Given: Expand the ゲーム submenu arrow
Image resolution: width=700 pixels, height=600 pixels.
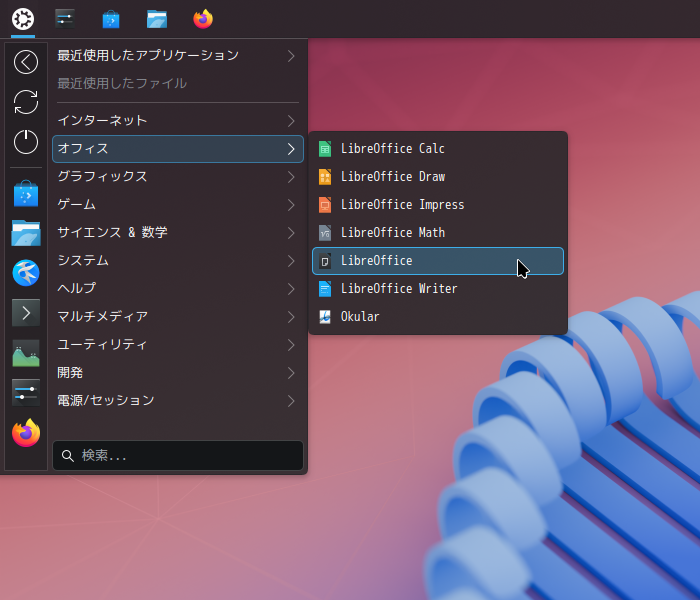Looking at the screenshot, I should tap(291, 205).
